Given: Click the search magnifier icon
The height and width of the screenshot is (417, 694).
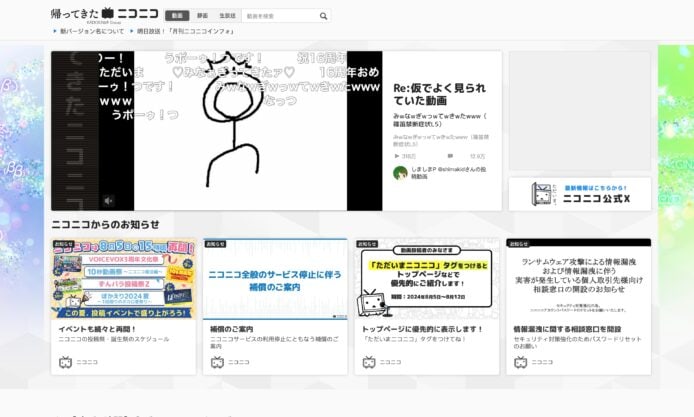Looking at the screenshot, I should click(x=324, y=16).
